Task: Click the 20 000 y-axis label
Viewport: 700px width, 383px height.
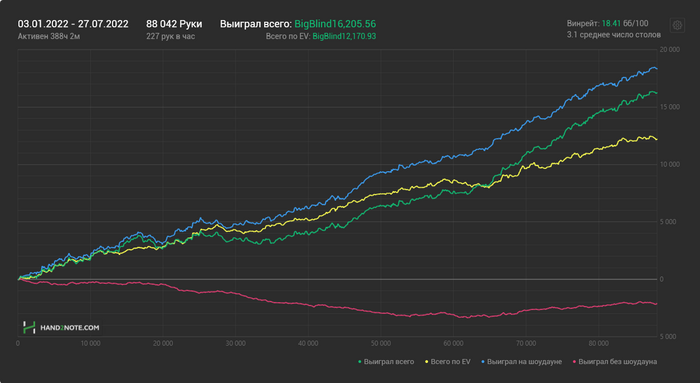Action: coord(670,50)
